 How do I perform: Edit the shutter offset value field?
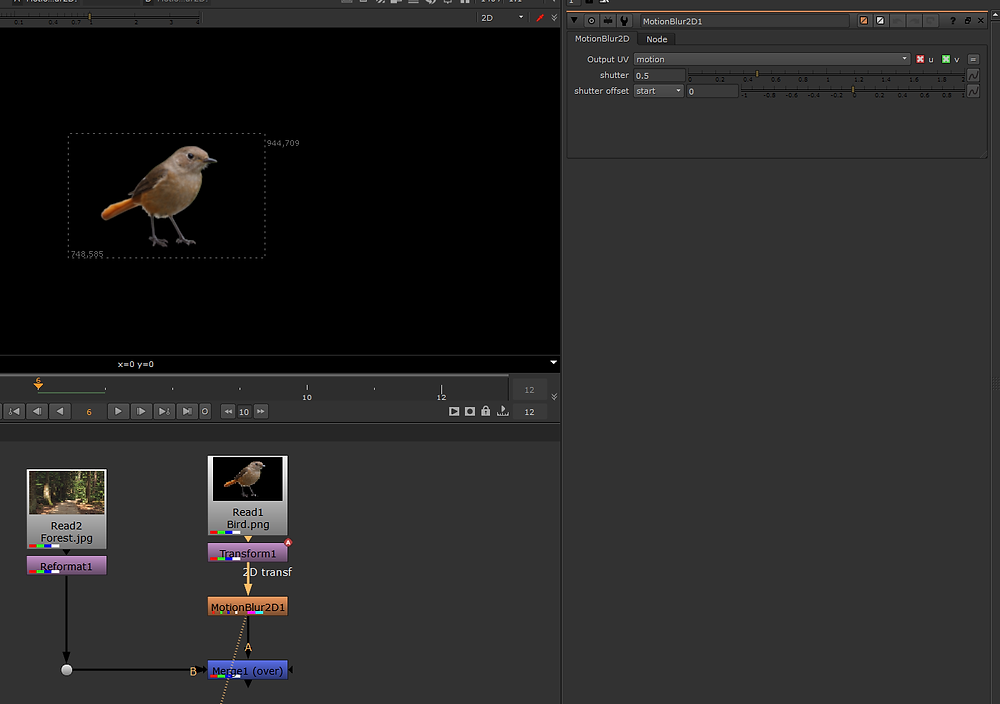[712, 91]
